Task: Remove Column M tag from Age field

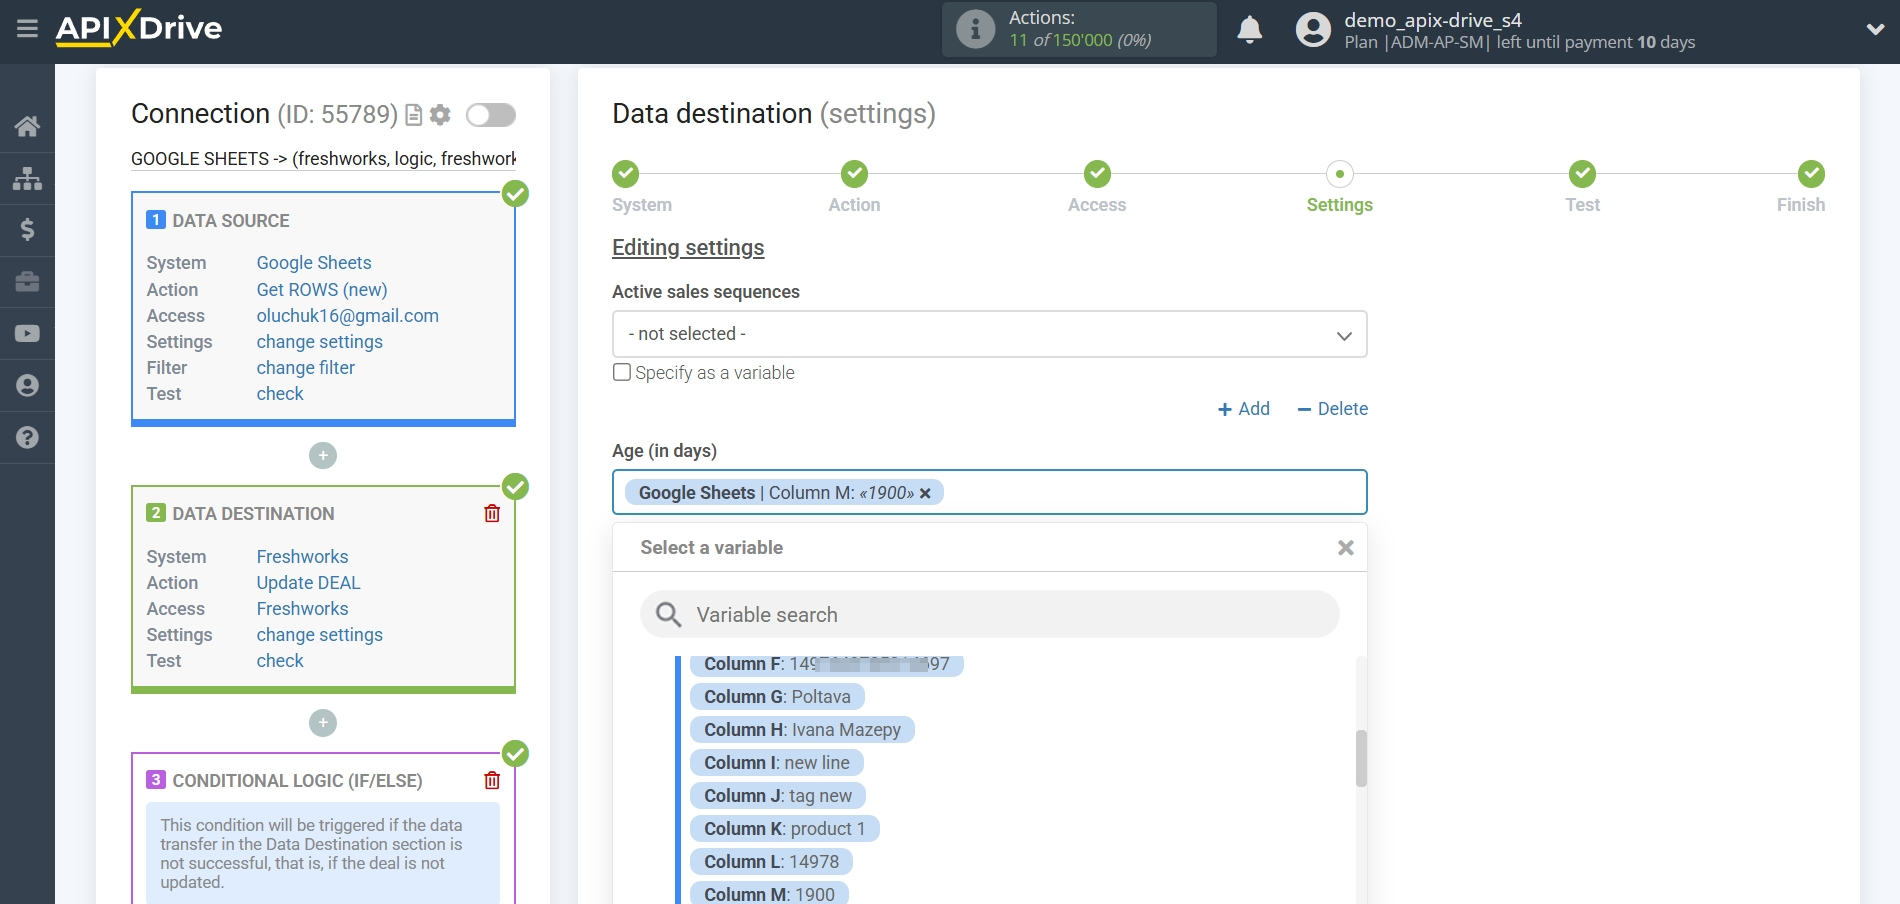Action: click(925, 493)
